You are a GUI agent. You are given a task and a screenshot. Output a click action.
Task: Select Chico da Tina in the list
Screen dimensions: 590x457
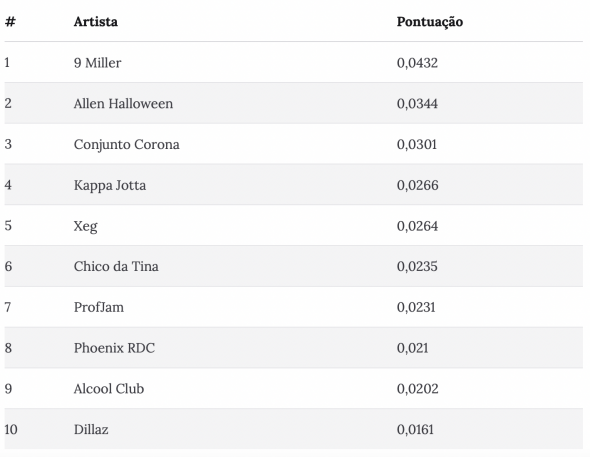coord(116,267)
